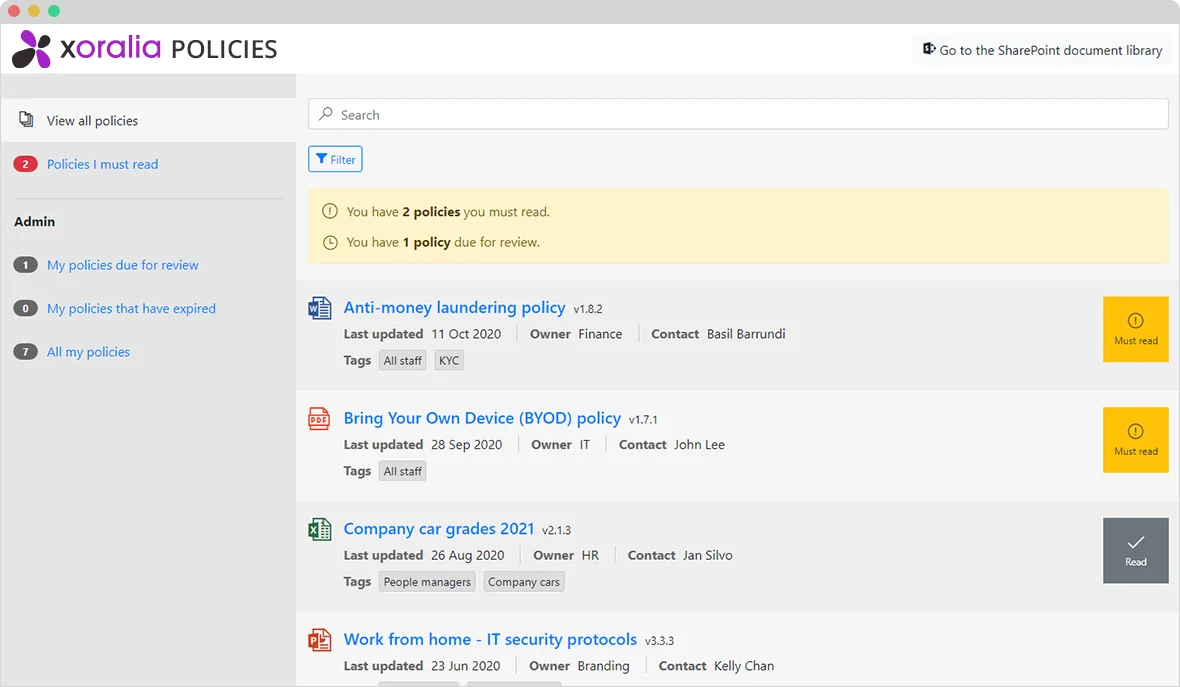Open Company car grades 2021 link

439,529
